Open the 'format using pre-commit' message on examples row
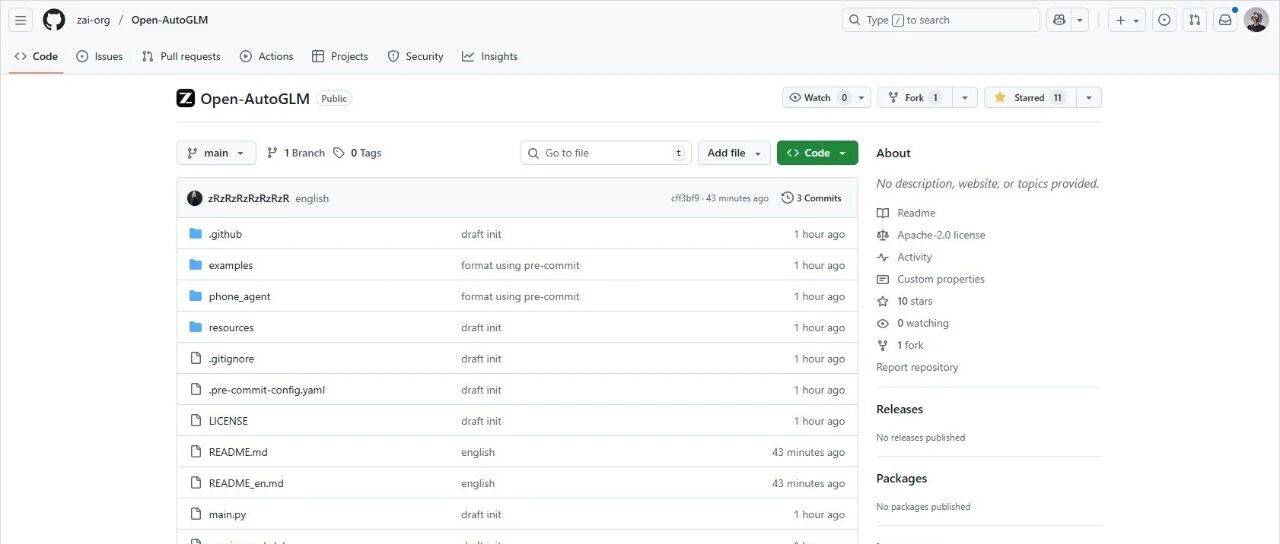The image size is (1280, 544). tap(520, 265)
